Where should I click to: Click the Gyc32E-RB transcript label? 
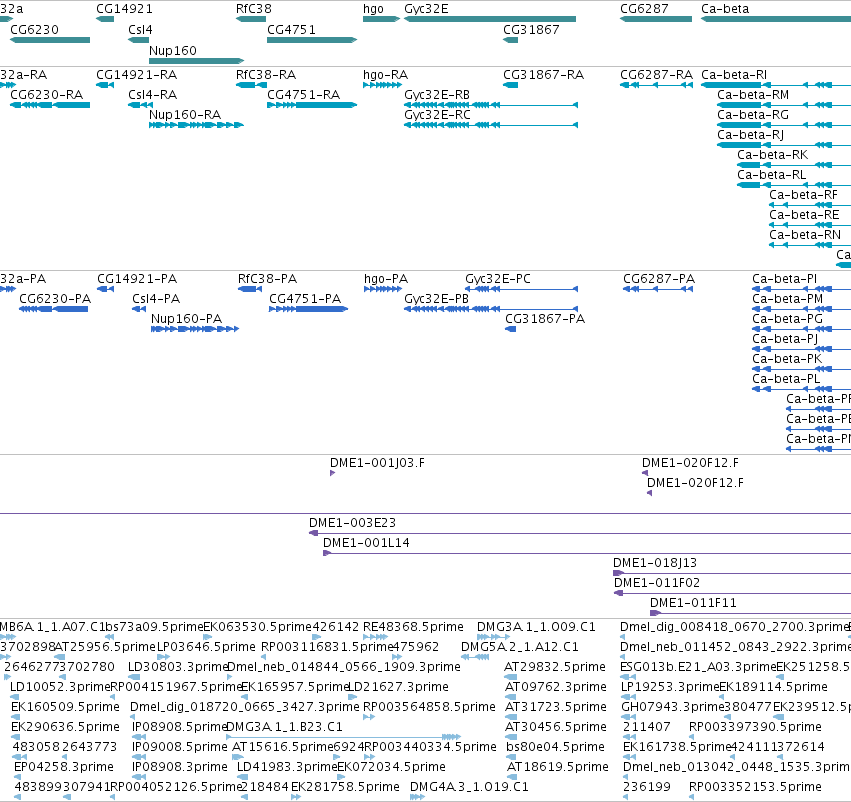point(437,94)
